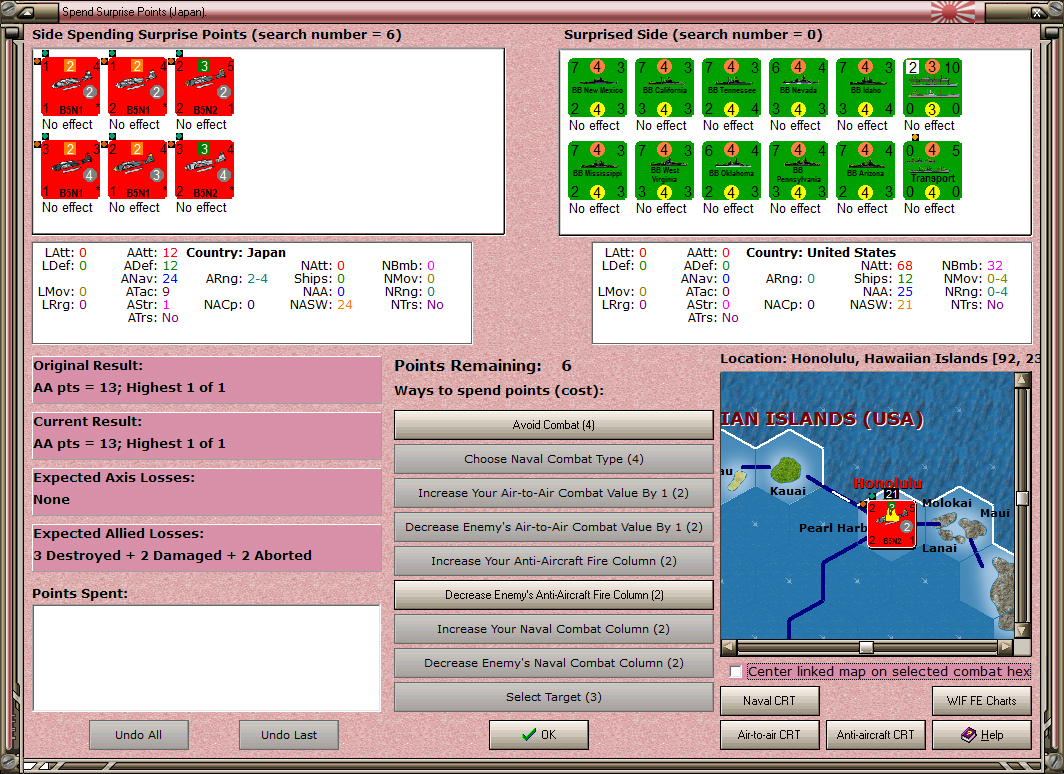Click the map scroll up arrow

(1022, 379)
